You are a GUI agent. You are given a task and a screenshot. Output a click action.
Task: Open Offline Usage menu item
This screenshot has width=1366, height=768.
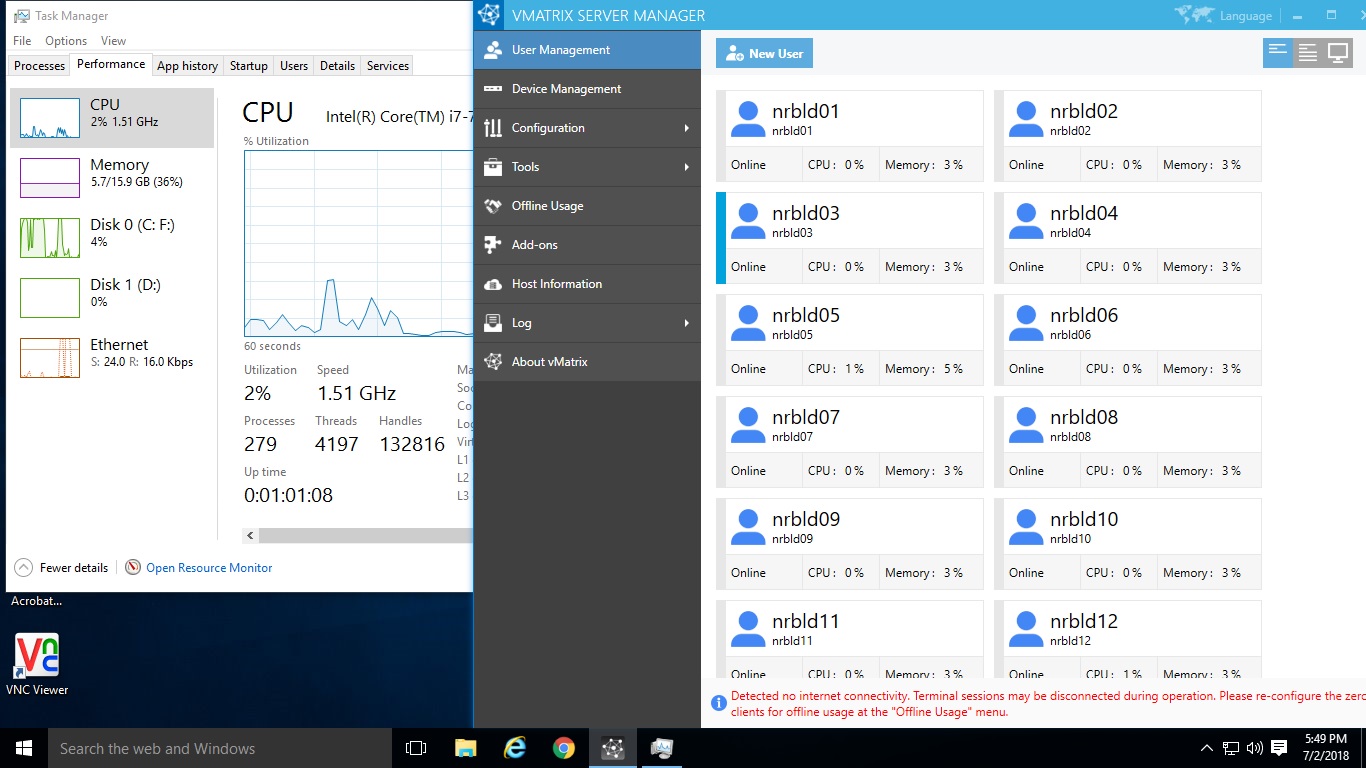pyautogui.click(x=587, y=206)
